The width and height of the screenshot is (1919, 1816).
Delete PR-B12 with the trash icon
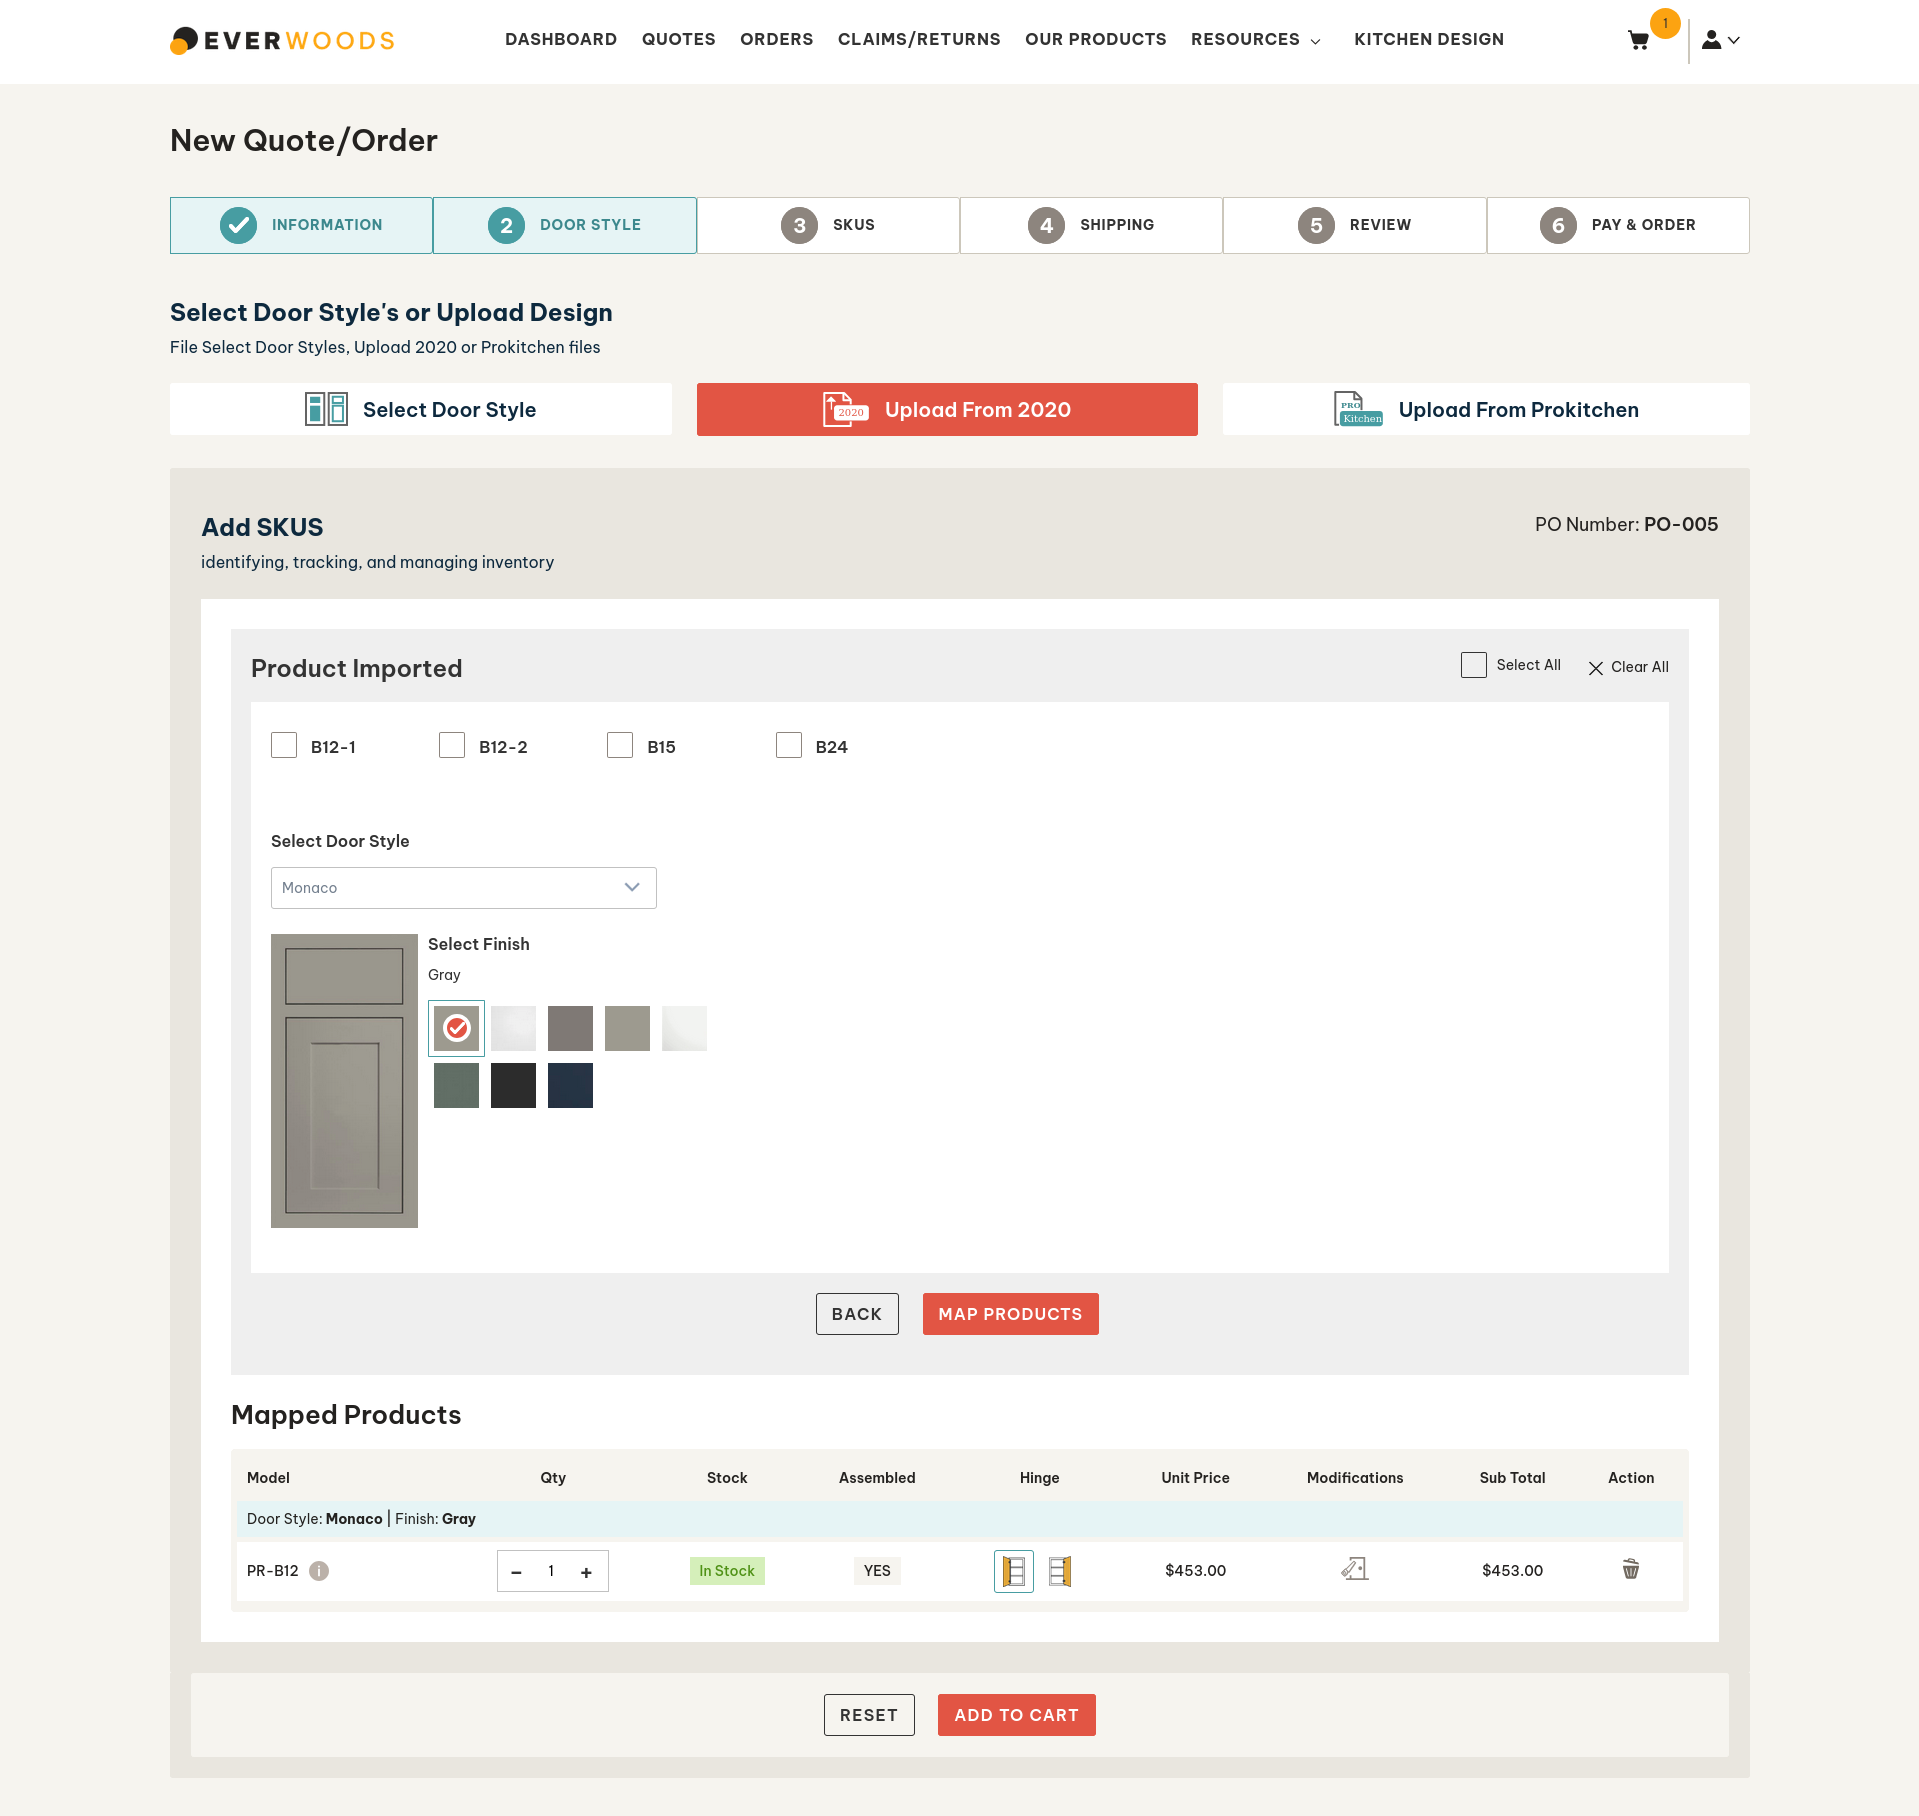1630,1569
